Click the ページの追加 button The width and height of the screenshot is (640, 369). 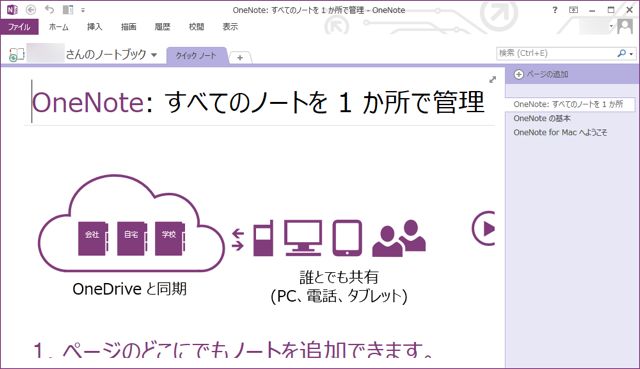(541, 74)
